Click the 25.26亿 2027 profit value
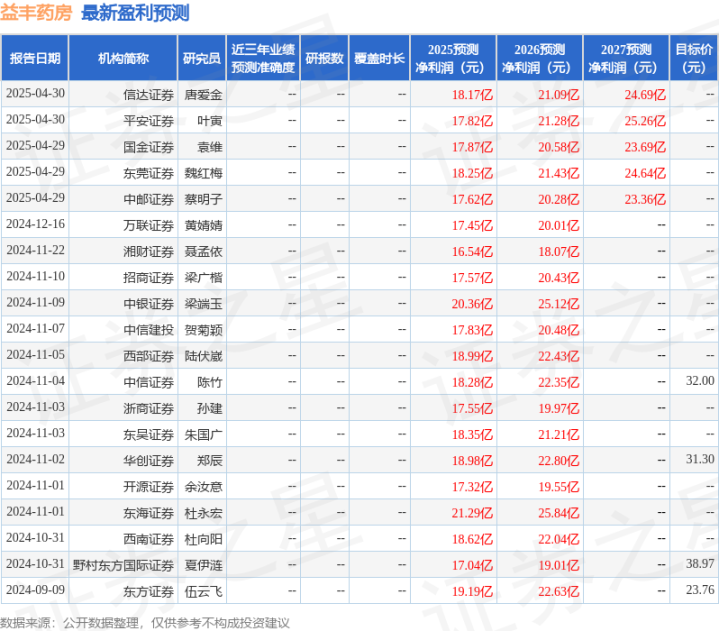 click(645, 121)
